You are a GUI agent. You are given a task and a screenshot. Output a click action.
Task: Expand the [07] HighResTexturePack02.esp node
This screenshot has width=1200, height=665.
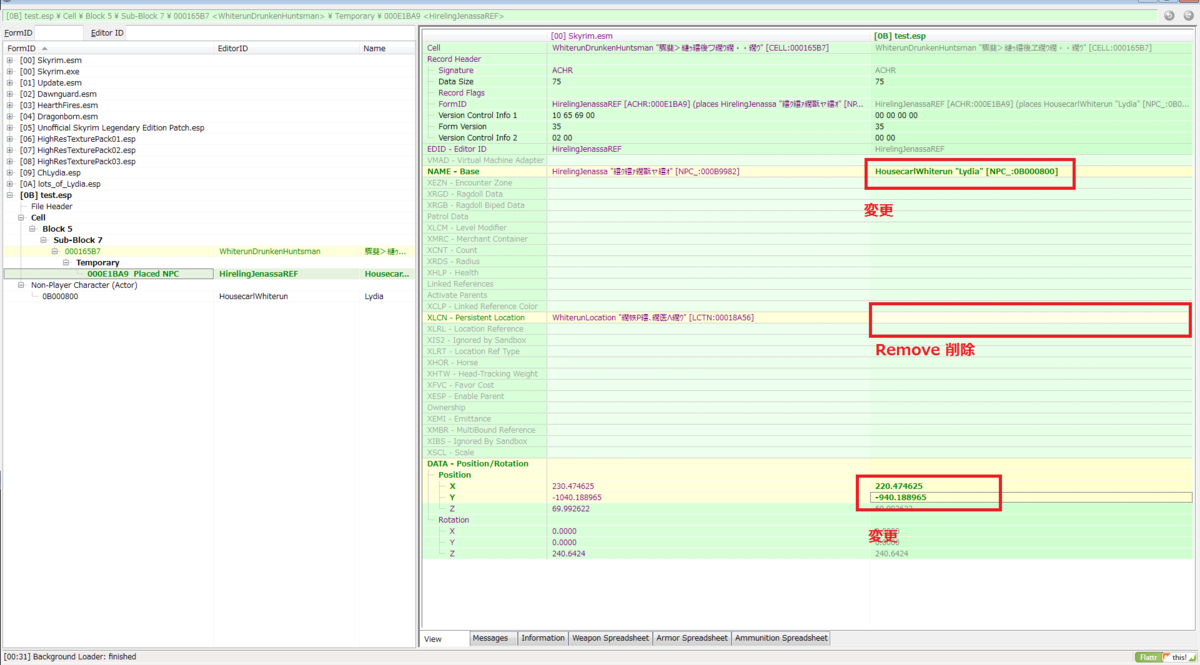[x=10, y=150]
